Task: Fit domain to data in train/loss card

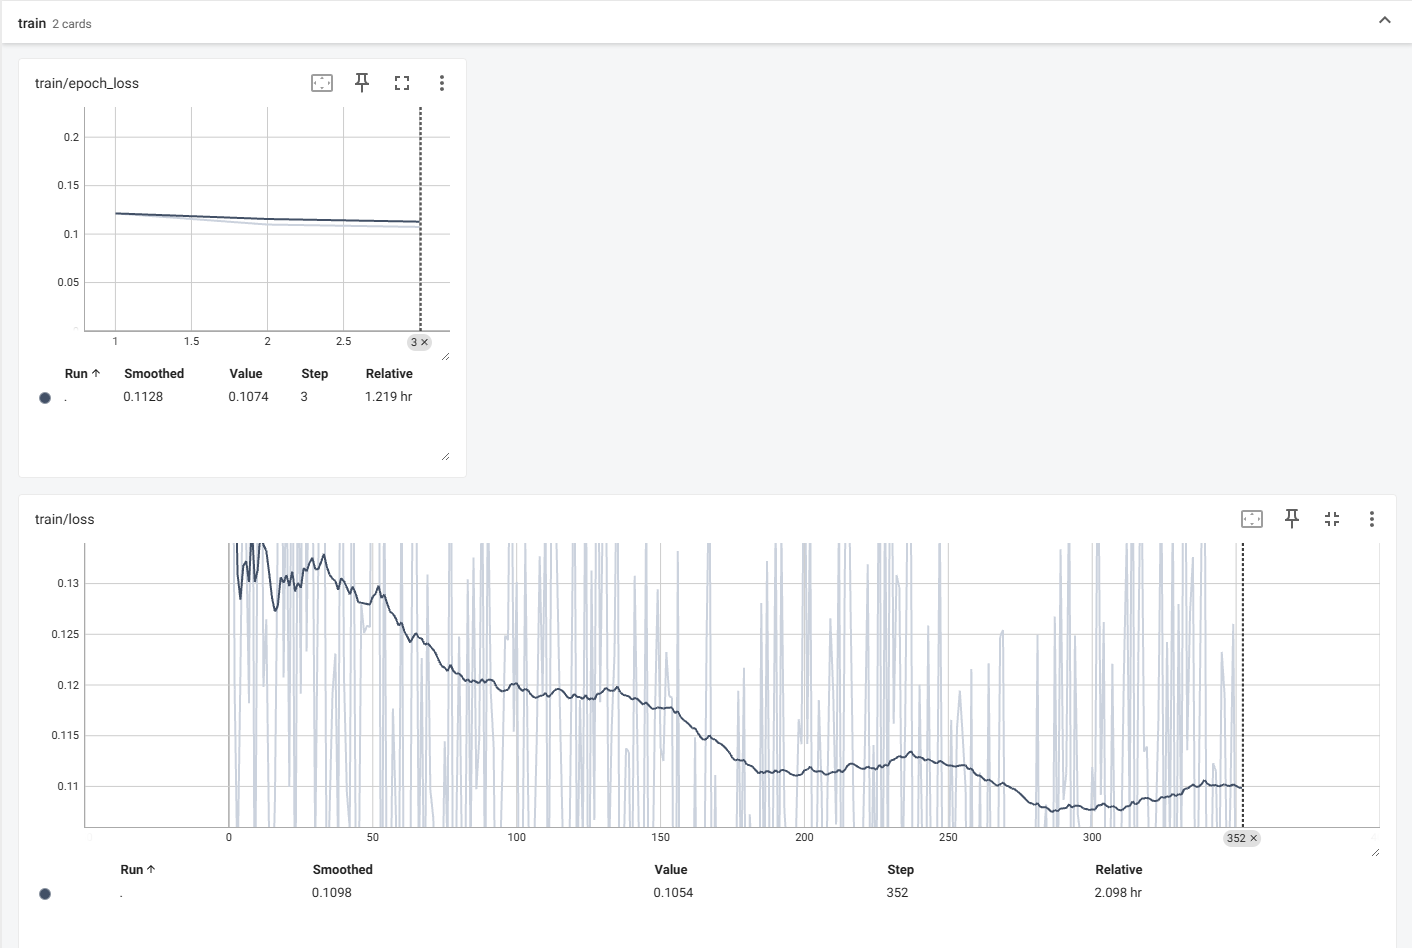Action: 1252,519
